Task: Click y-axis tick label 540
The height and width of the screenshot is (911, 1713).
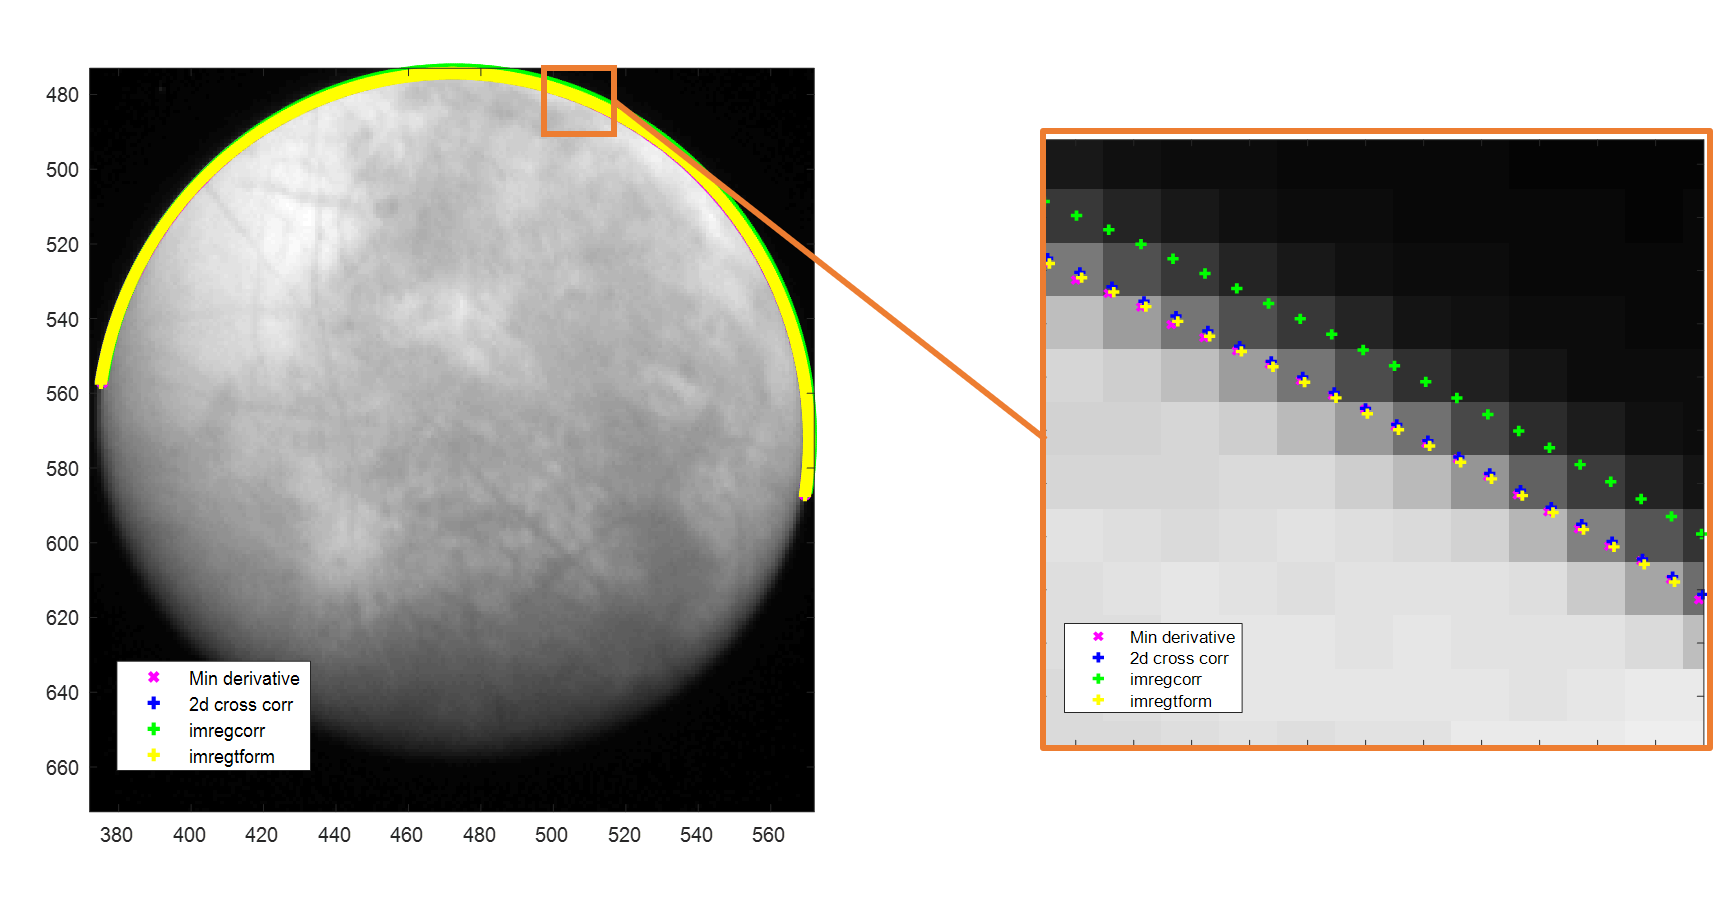Action: pyautogui.click(x=62, y=320)
